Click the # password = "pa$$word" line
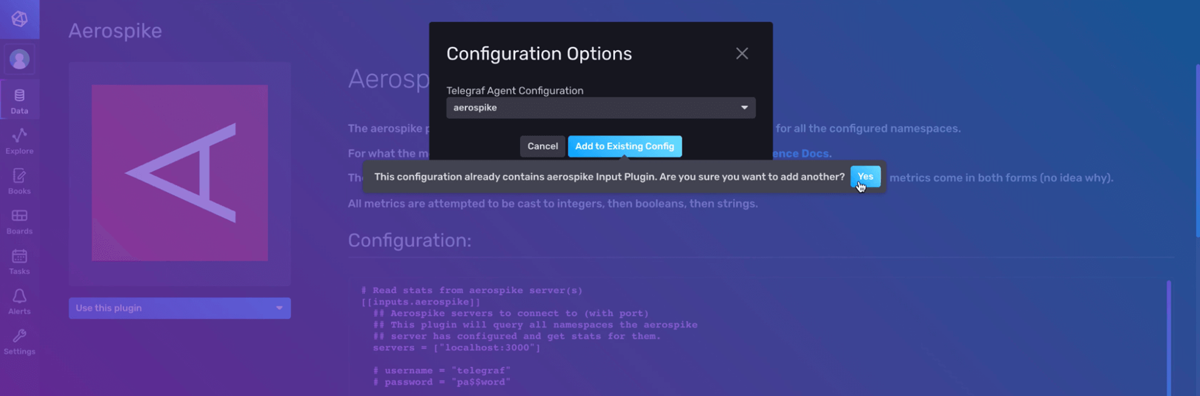Screen dimensions: 1200x396 click(x=442, y=382)
